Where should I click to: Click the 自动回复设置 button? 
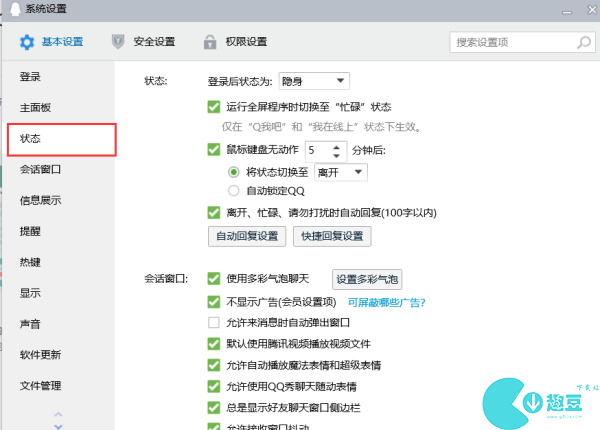(x=245, y=237)
